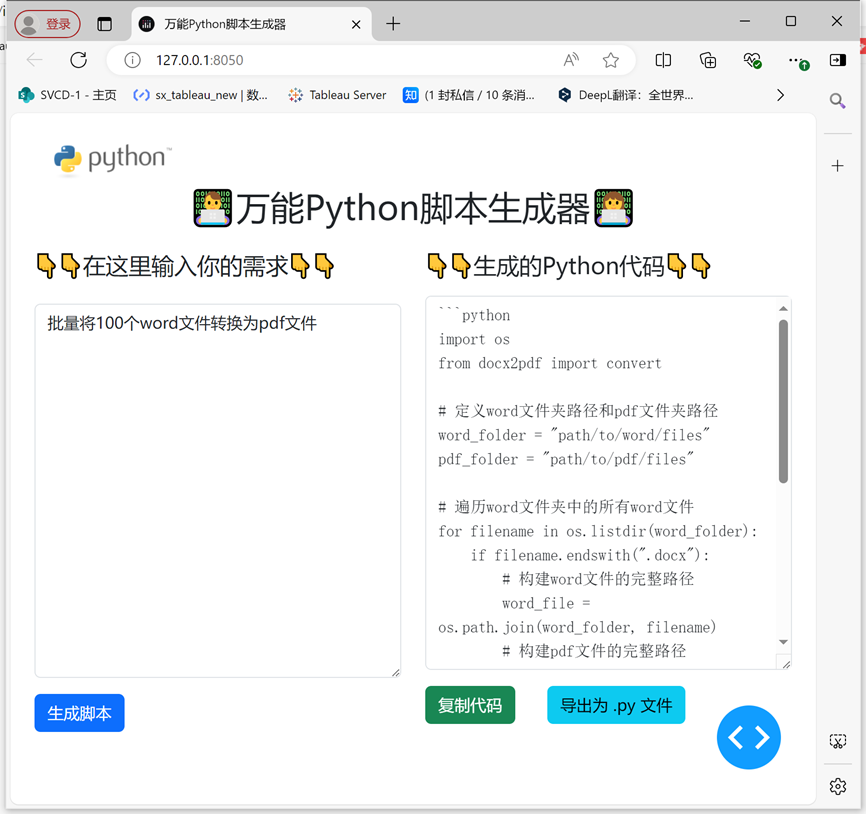Click the 批量将100个word文件转换为pdf文件 text
Image resolution: width=866 pixels, height=814 pixels.
(x=182, y=323)
